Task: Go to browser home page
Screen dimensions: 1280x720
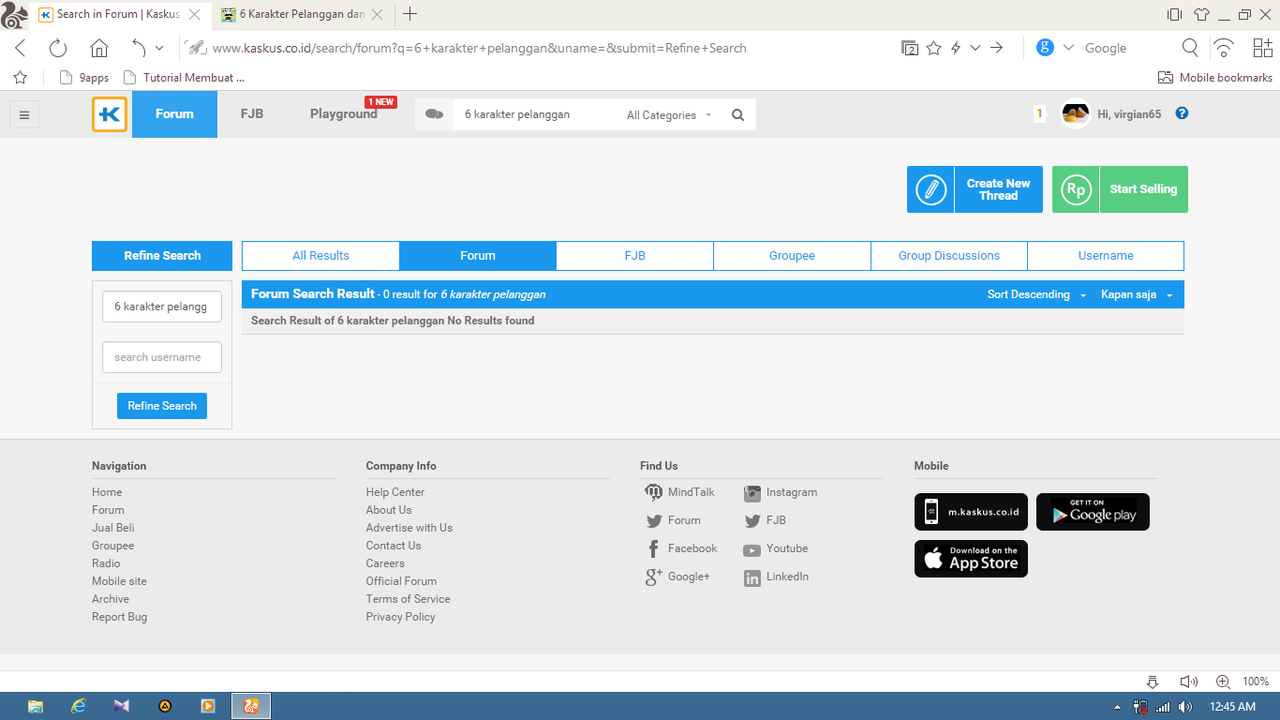Action: [99, 48]
